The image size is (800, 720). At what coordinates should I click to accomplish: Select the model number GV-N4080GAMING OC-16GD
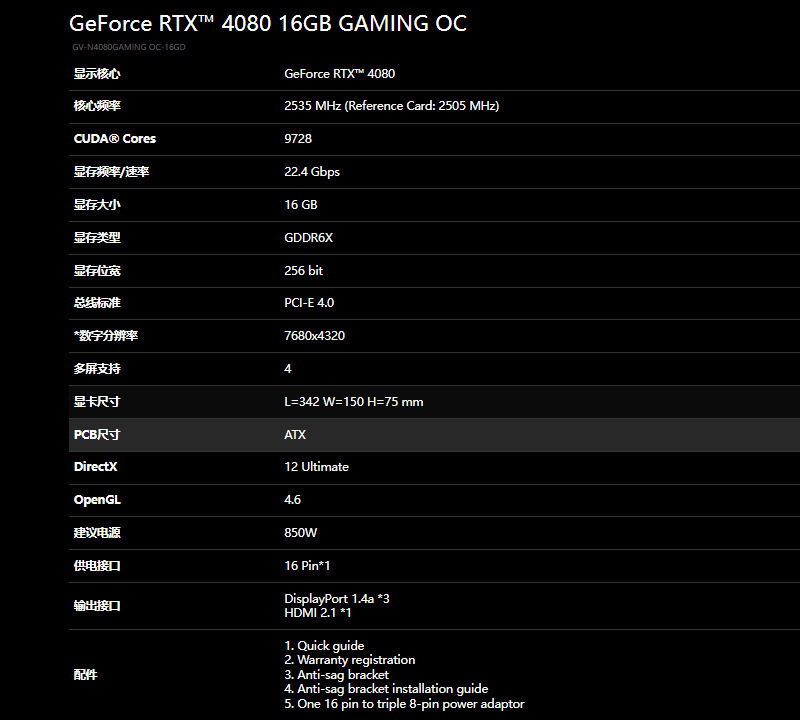coord(129,47)
